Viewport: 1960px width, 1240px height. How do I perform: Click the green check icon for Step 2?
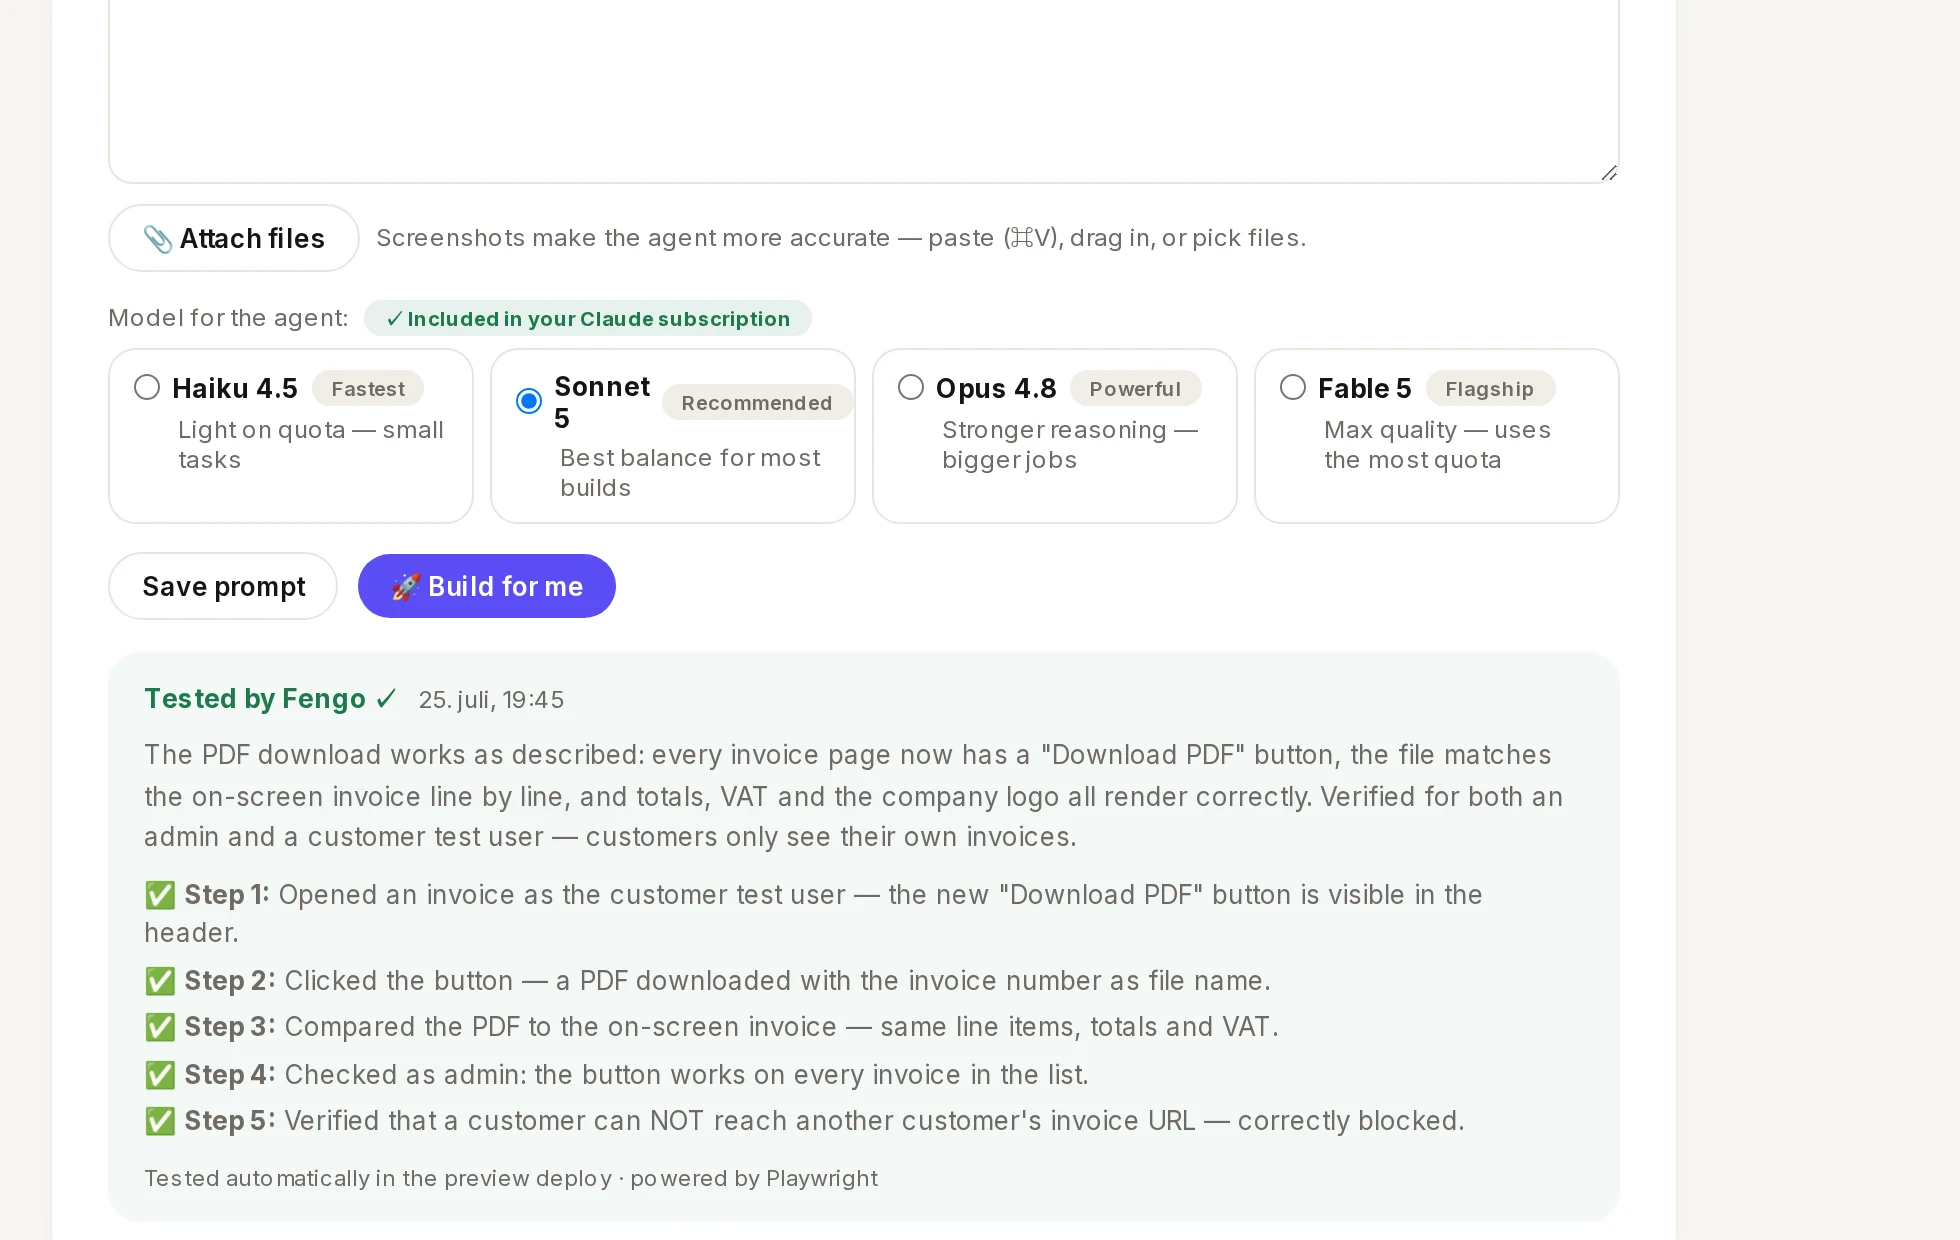160,981
